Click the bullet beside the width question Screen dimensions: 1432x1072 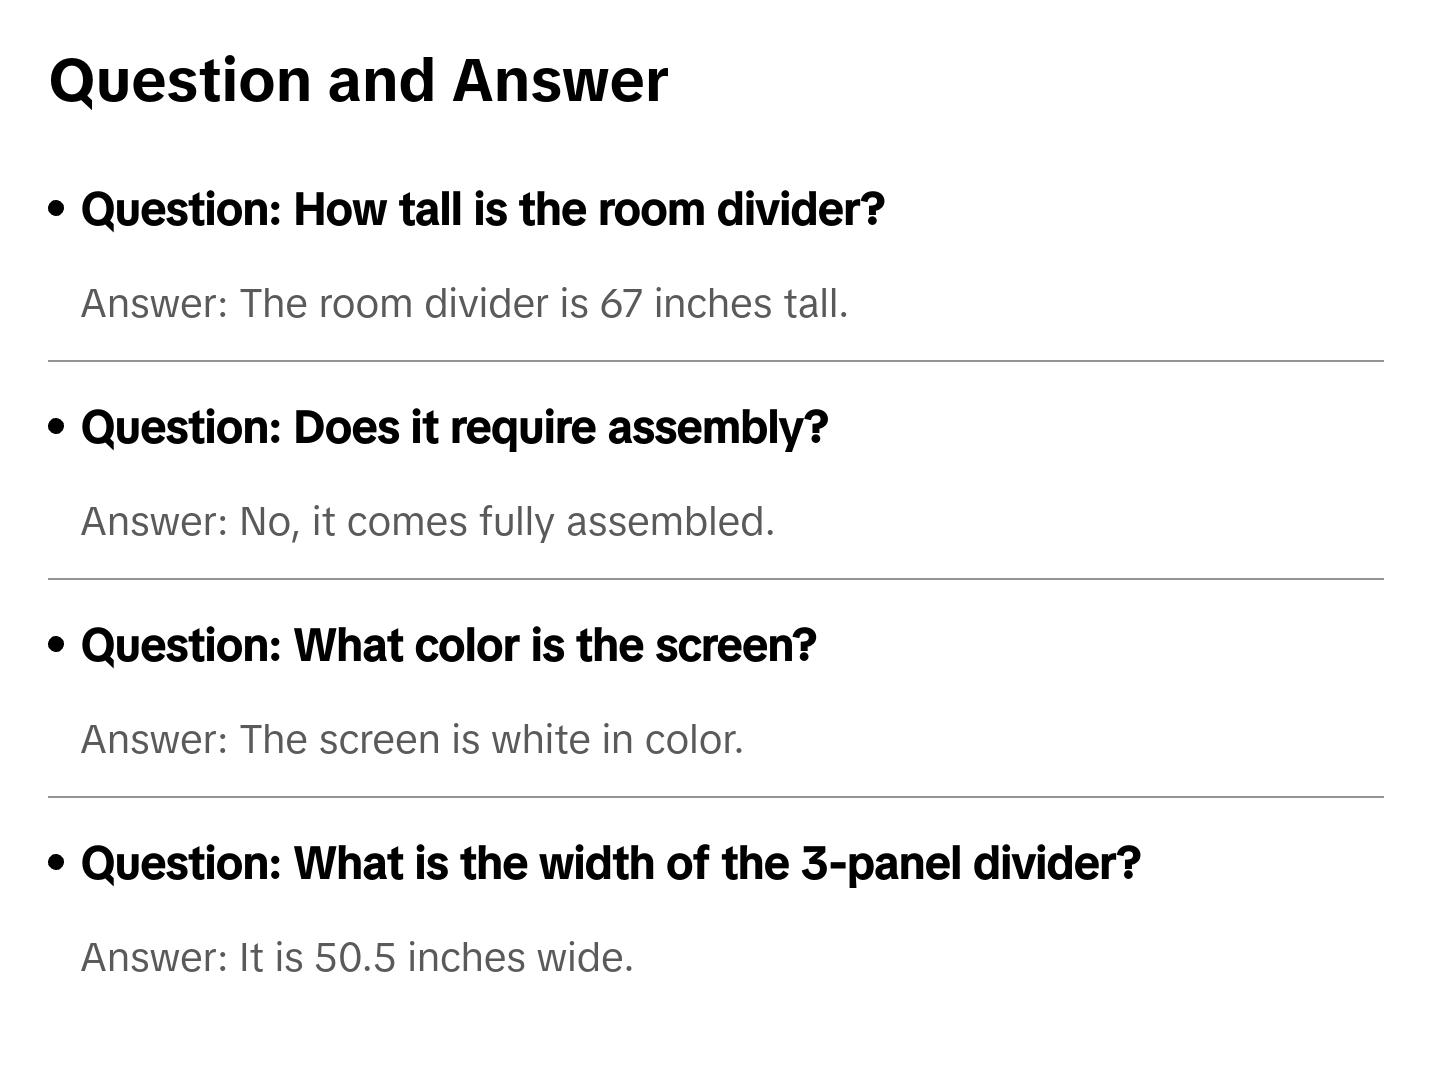(57, 863)
